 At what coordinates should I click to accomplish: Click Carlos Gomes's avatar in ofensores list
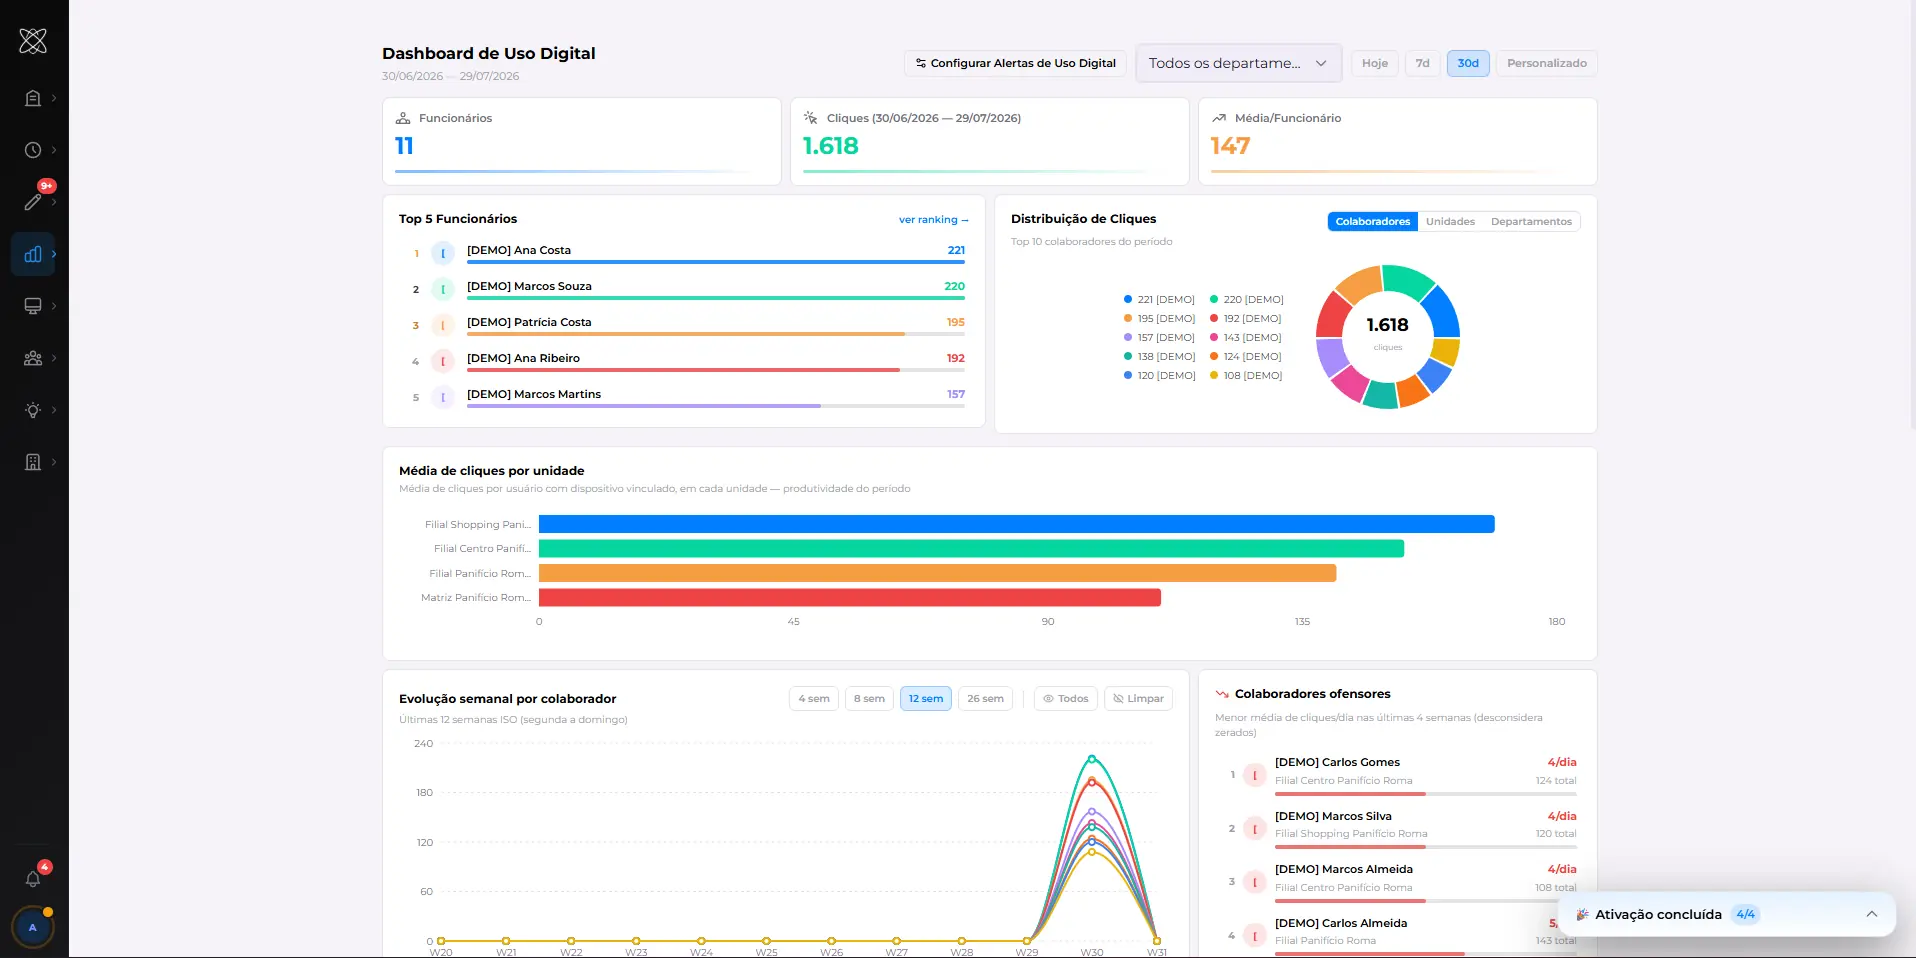pos(1255,775)
